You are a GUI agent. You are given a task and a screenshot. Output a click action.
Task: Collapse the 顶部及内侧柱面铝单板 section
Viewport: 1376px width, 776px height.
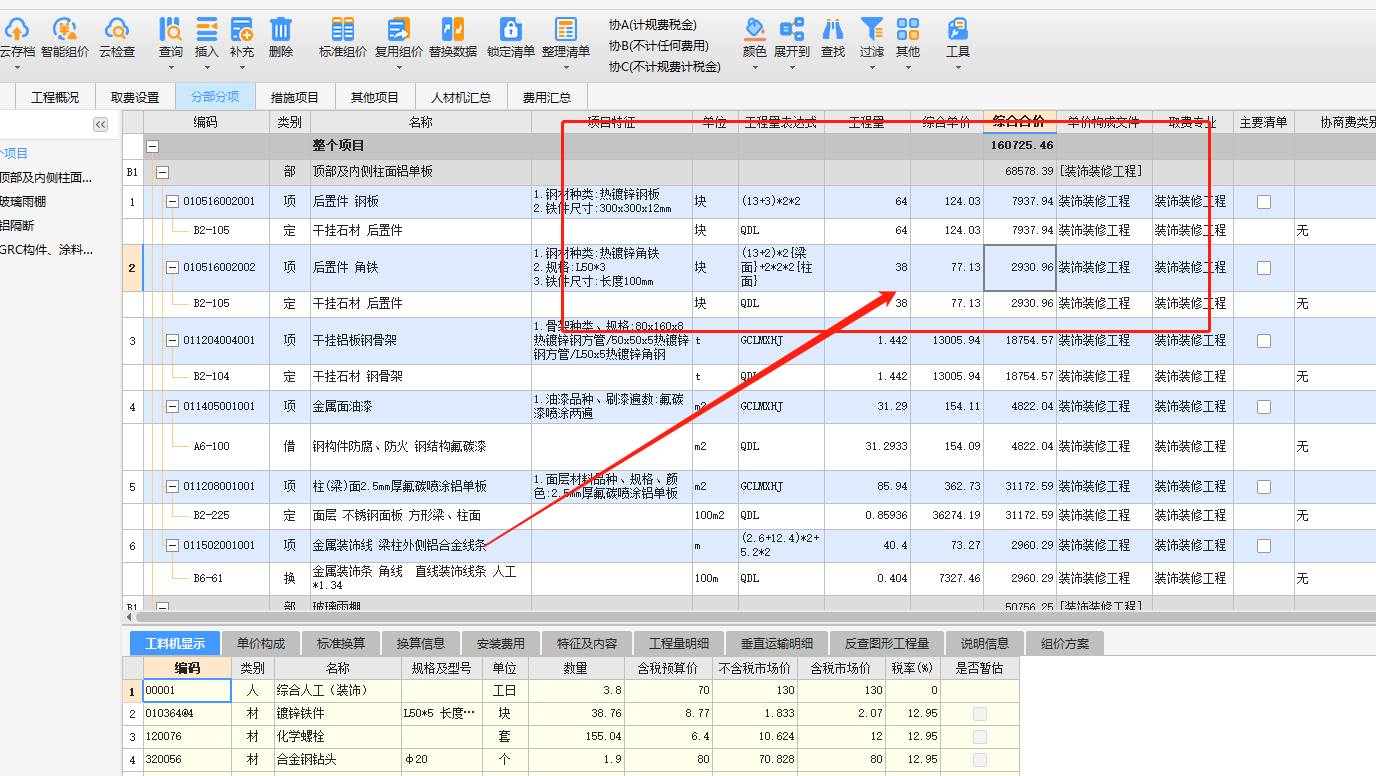click(162, 172)
